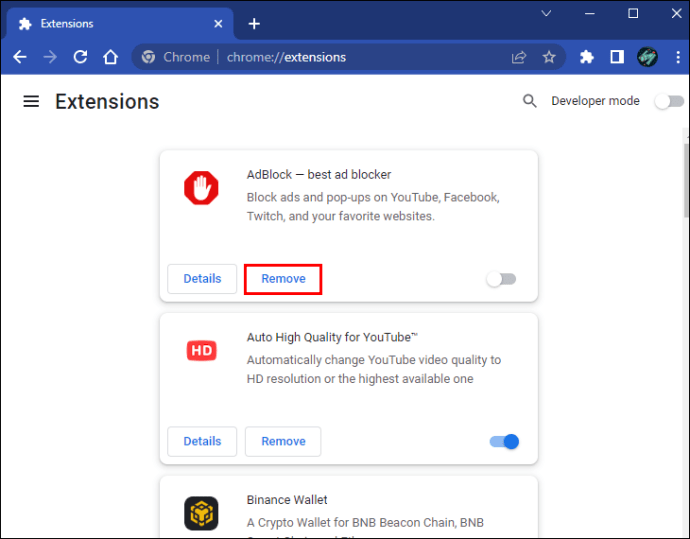Click the Auto High Quality HD icon
This screenshot has width=690, height=539.
202,350
